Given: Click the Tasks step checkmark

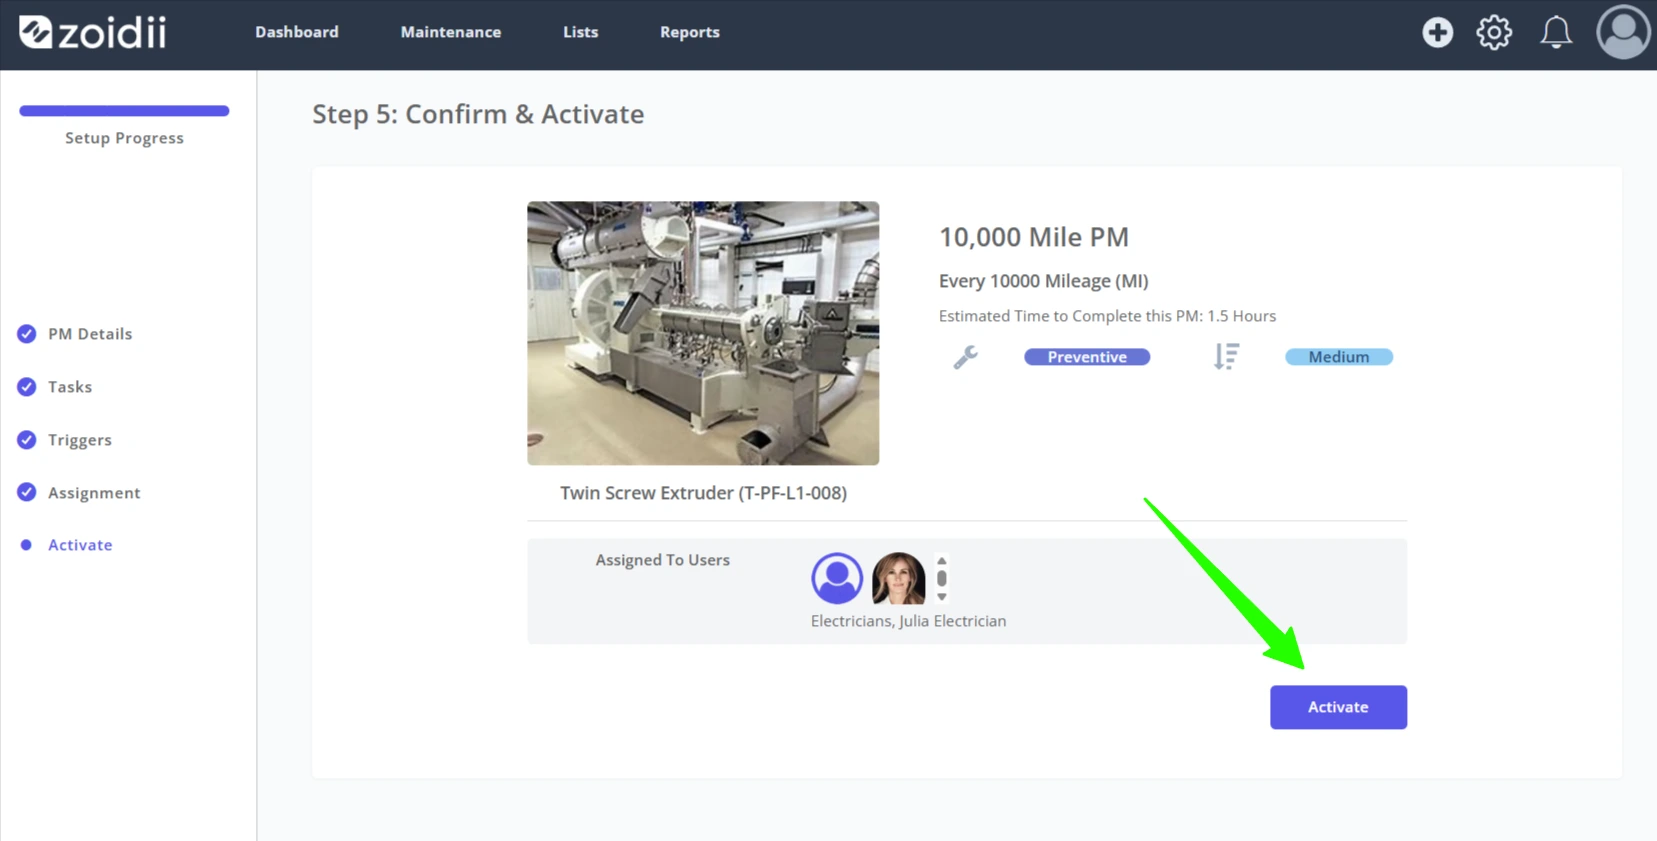Looking at the screenshot, I should tap(27, 387).
